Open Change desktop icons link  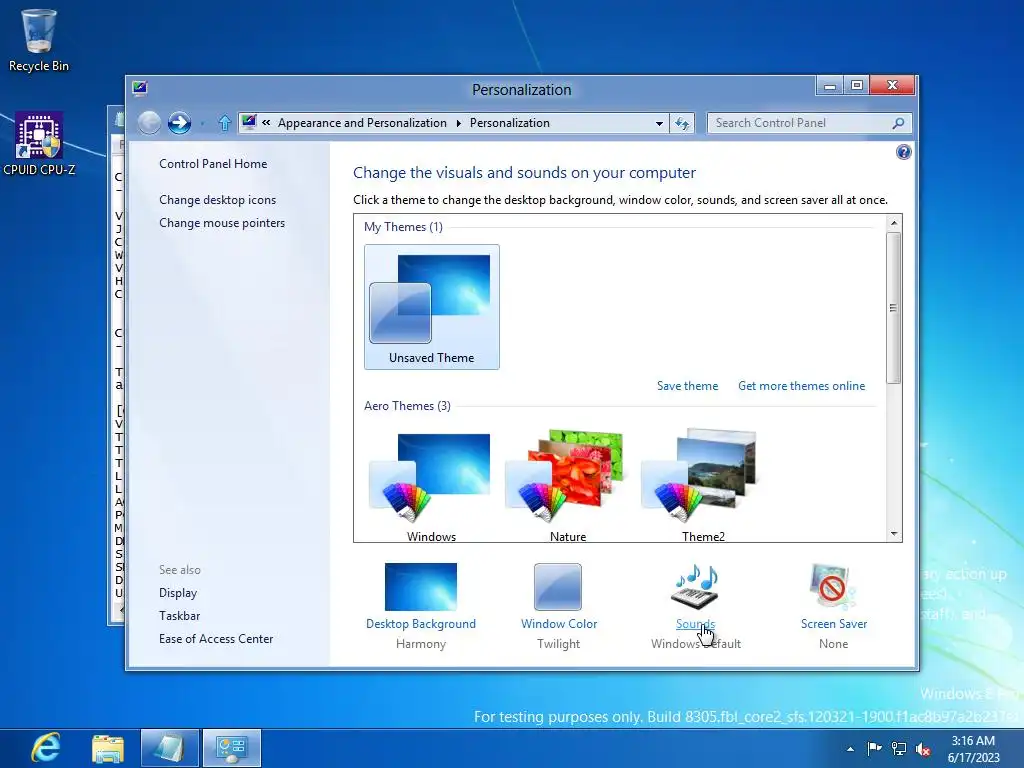(217, 200)
